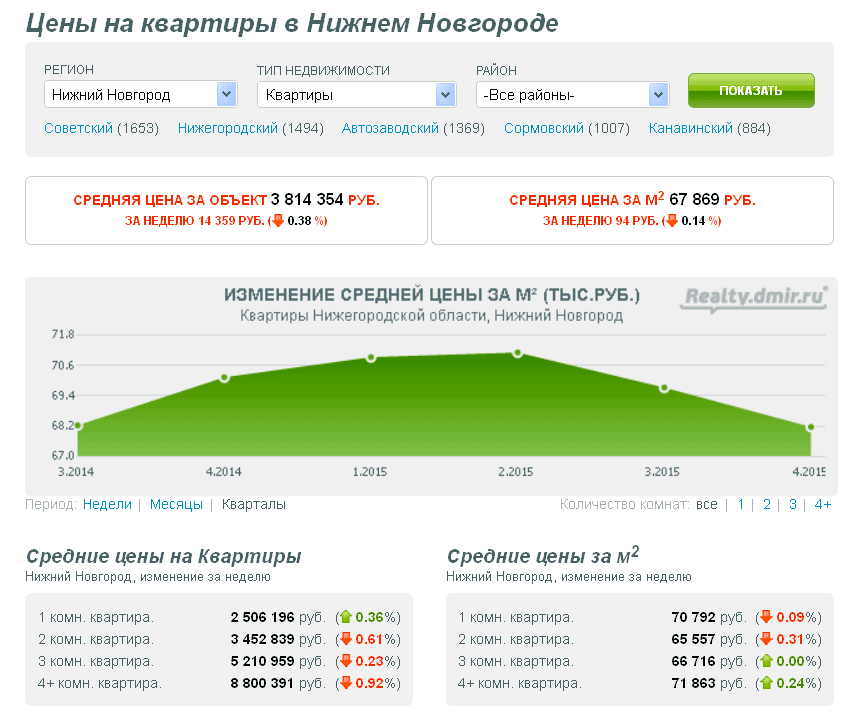Screen dimensions: 858x720
Task: Click the red arrow beside 4+ комн. квартира price drop
Action: coord(348,682)
